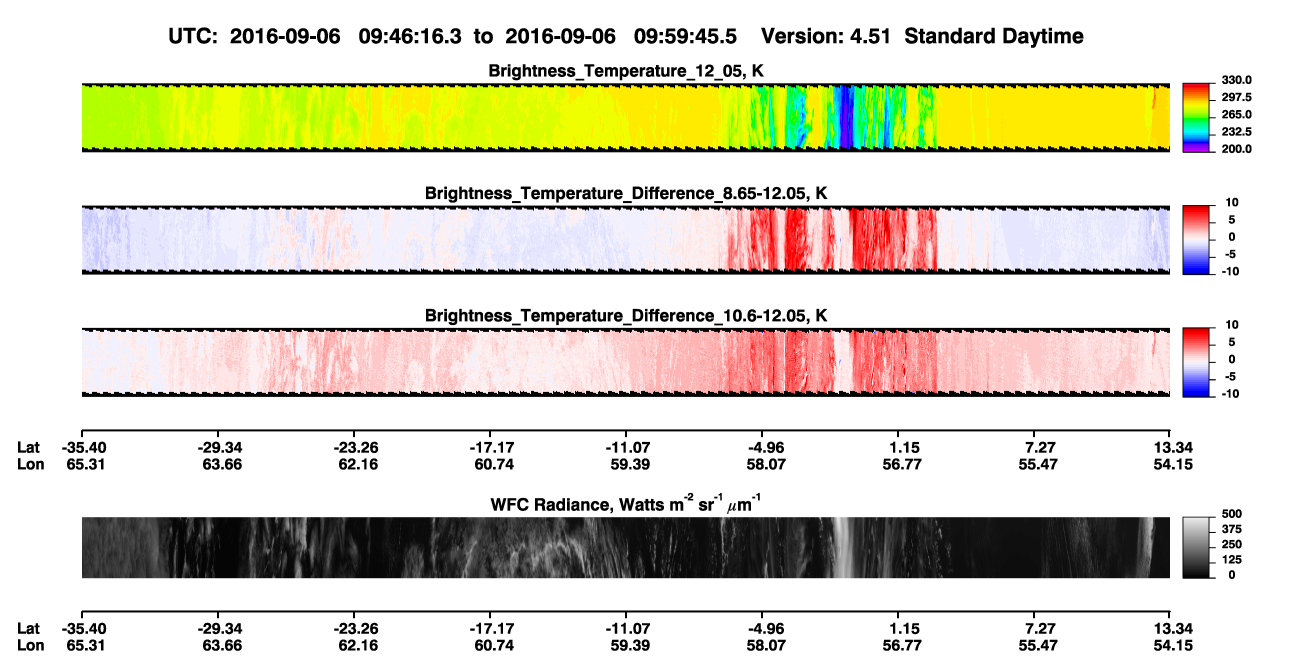Click the WFC Radiance grayscale image strip
Image resolution: width=1300 pixels, height=667 pixels.
(625, 547)
